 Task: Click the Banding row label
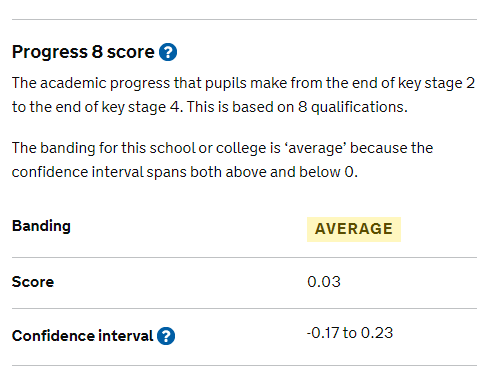(x=41, y=226)
